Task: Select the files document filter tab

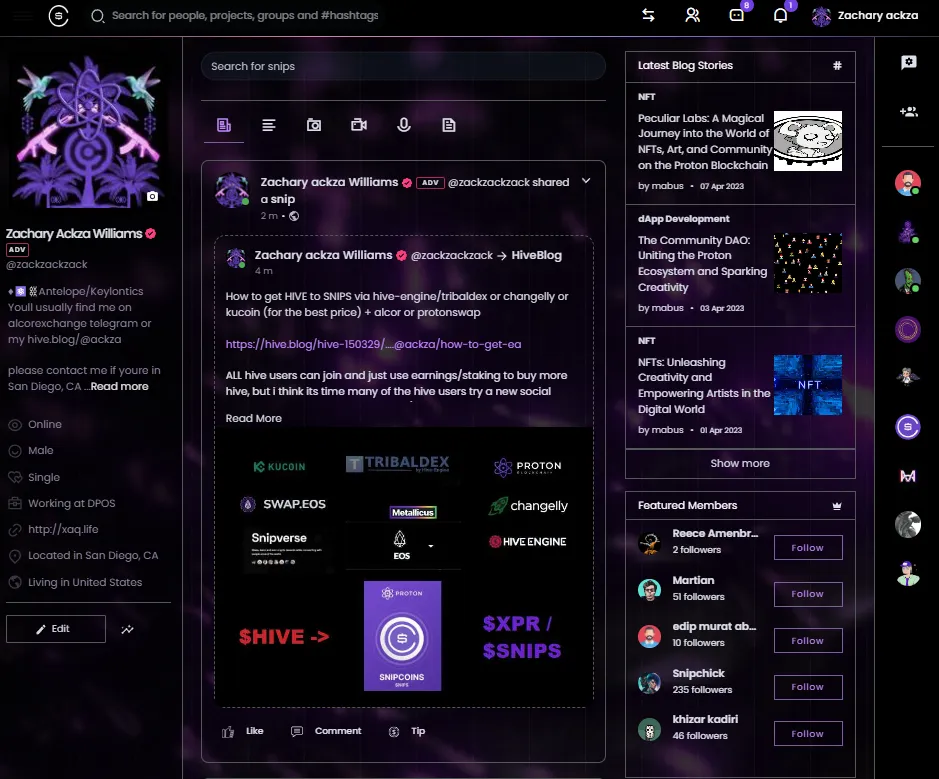Action: [449, 125]
